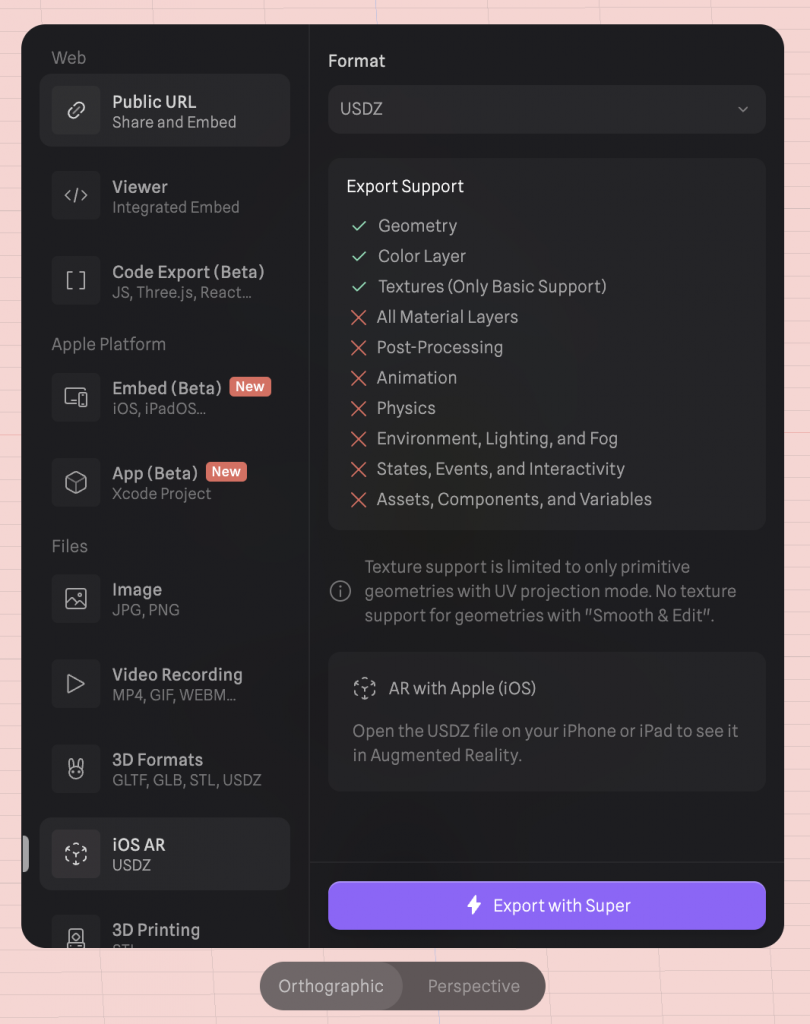Click the AR with Apple (iOS) heading
The width and height of the screenshot is (810, 1024).
tap(462, 688)
